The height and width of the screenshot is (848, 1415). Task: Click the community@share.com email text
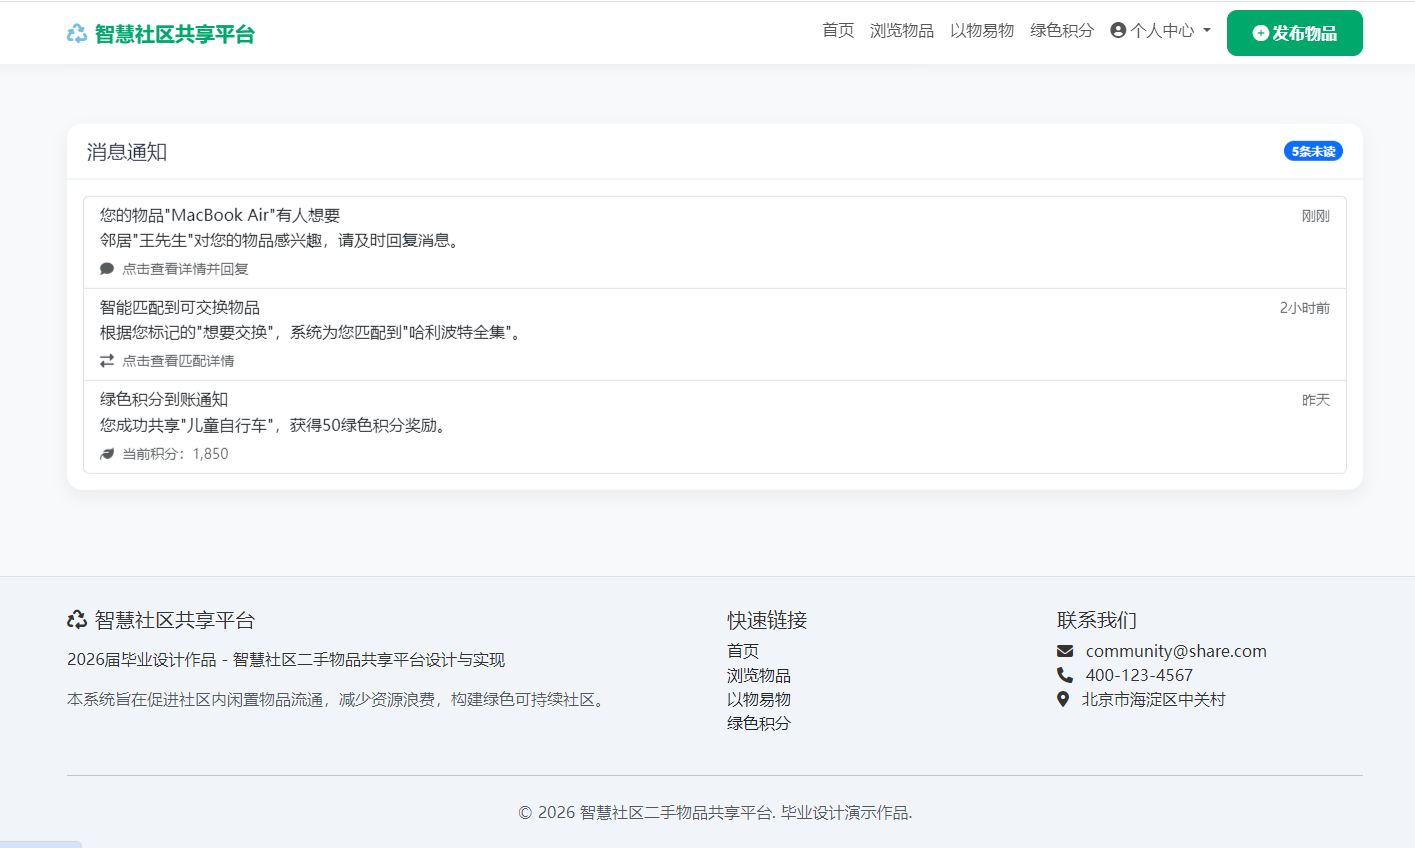[x=1176, y=651]
